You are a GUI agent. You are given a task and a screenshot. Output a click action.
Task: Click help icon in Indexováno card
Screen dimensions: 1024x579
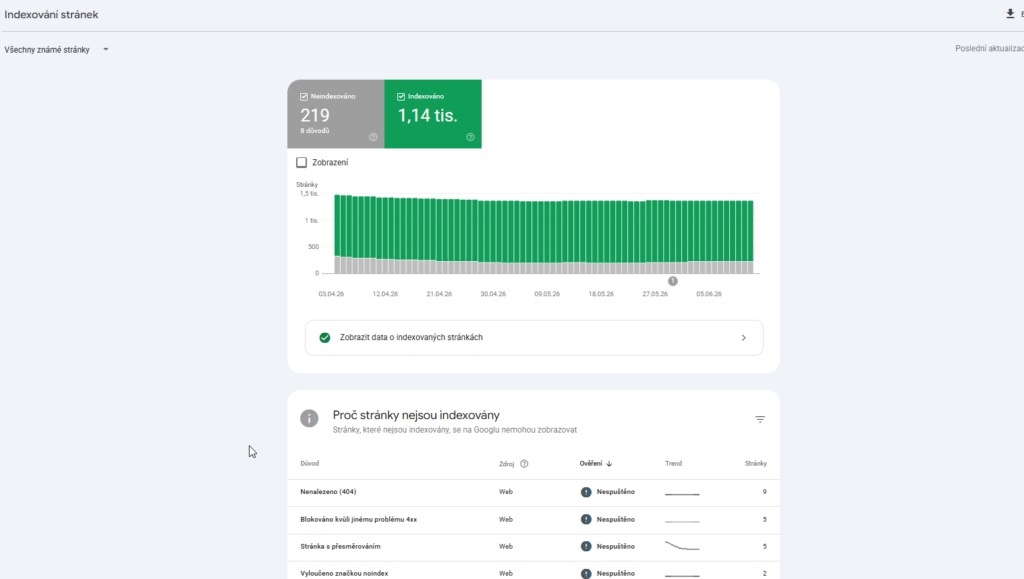coord(470,137)
